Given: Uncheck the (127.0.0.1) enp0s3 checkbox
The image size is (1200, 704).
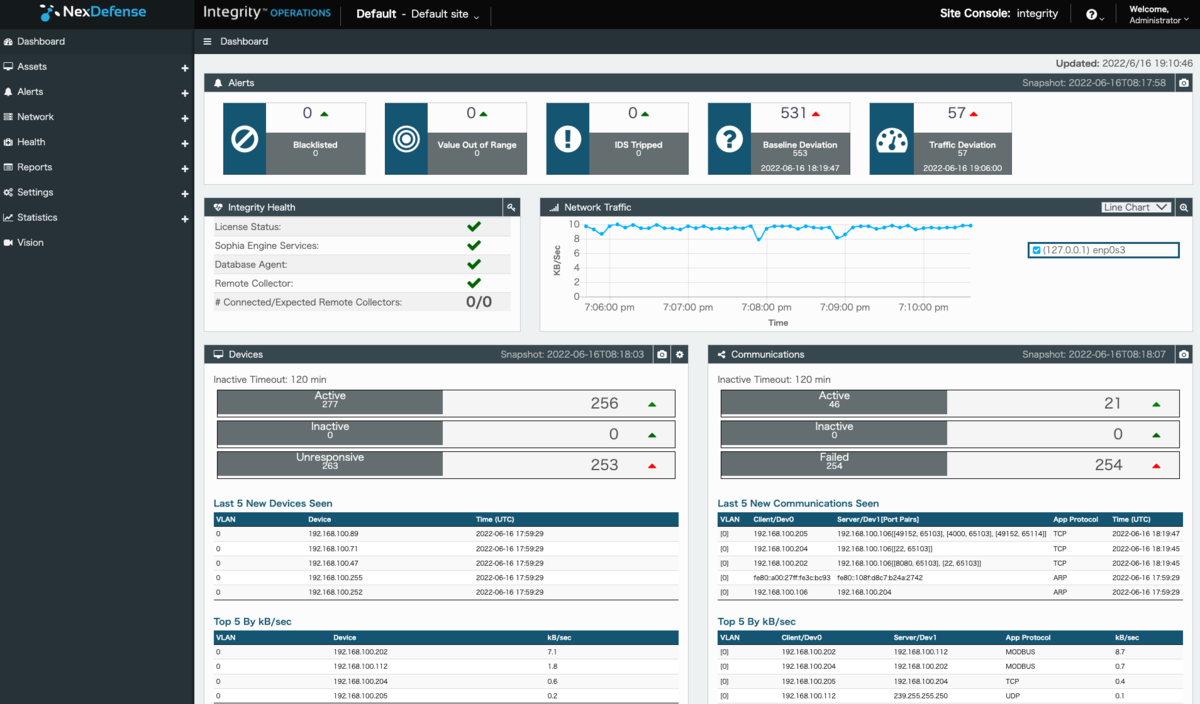Looking at the screenshot, I should [x=1036, y=250].
